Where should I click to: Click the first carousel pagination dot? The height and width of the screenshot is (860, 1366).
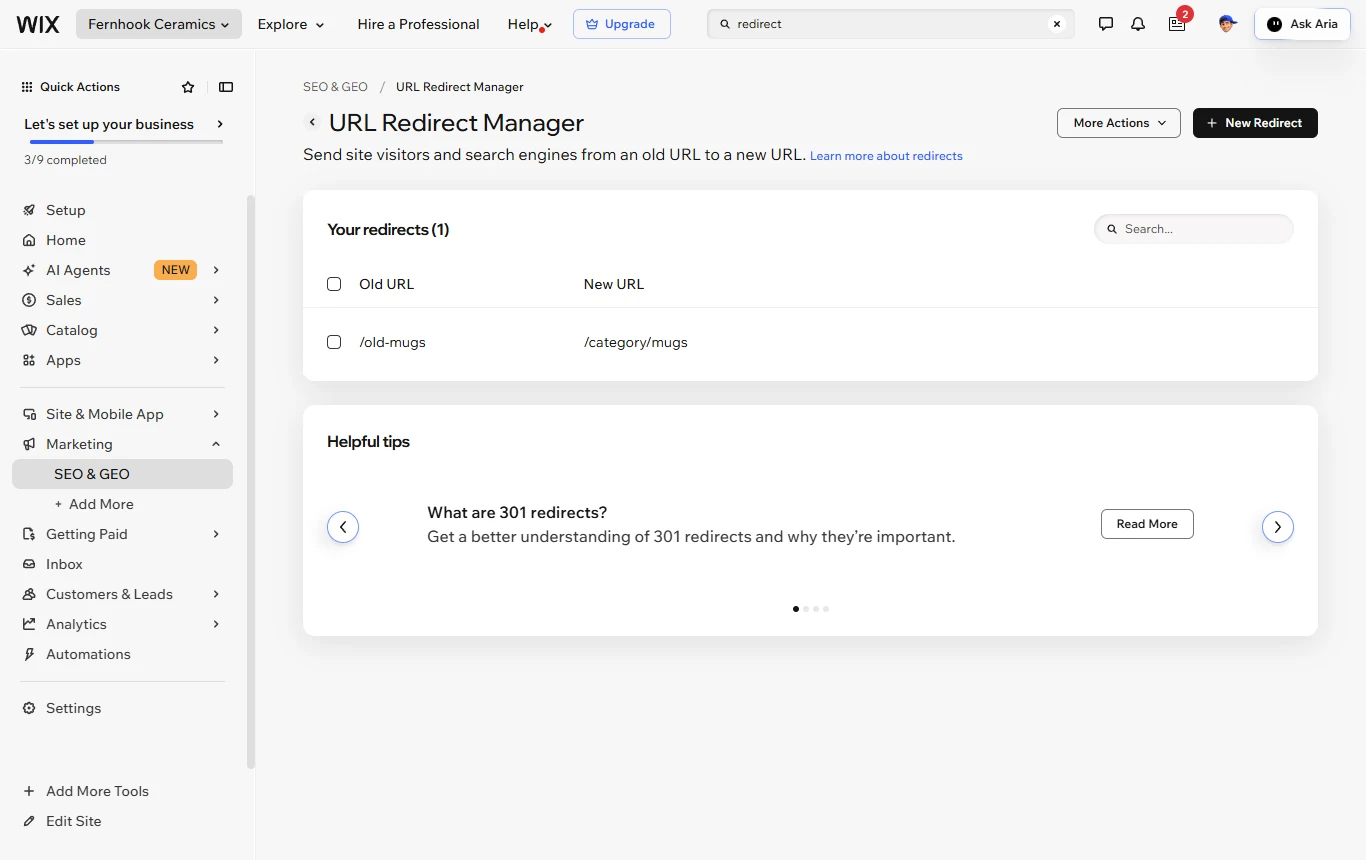pyautogui.click(x=796, y=609)
